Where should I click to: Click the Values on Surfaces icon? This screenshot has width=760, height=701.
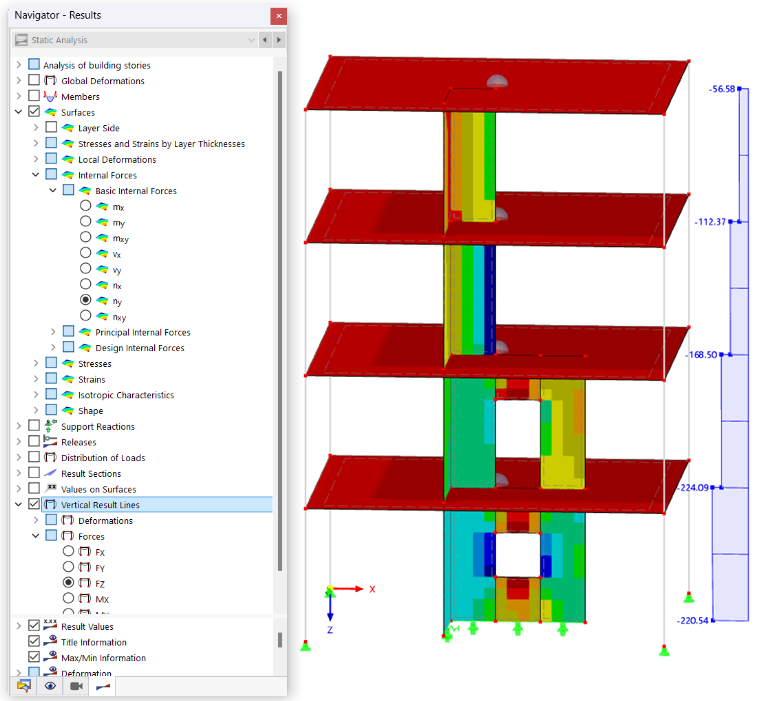[50, 488]
